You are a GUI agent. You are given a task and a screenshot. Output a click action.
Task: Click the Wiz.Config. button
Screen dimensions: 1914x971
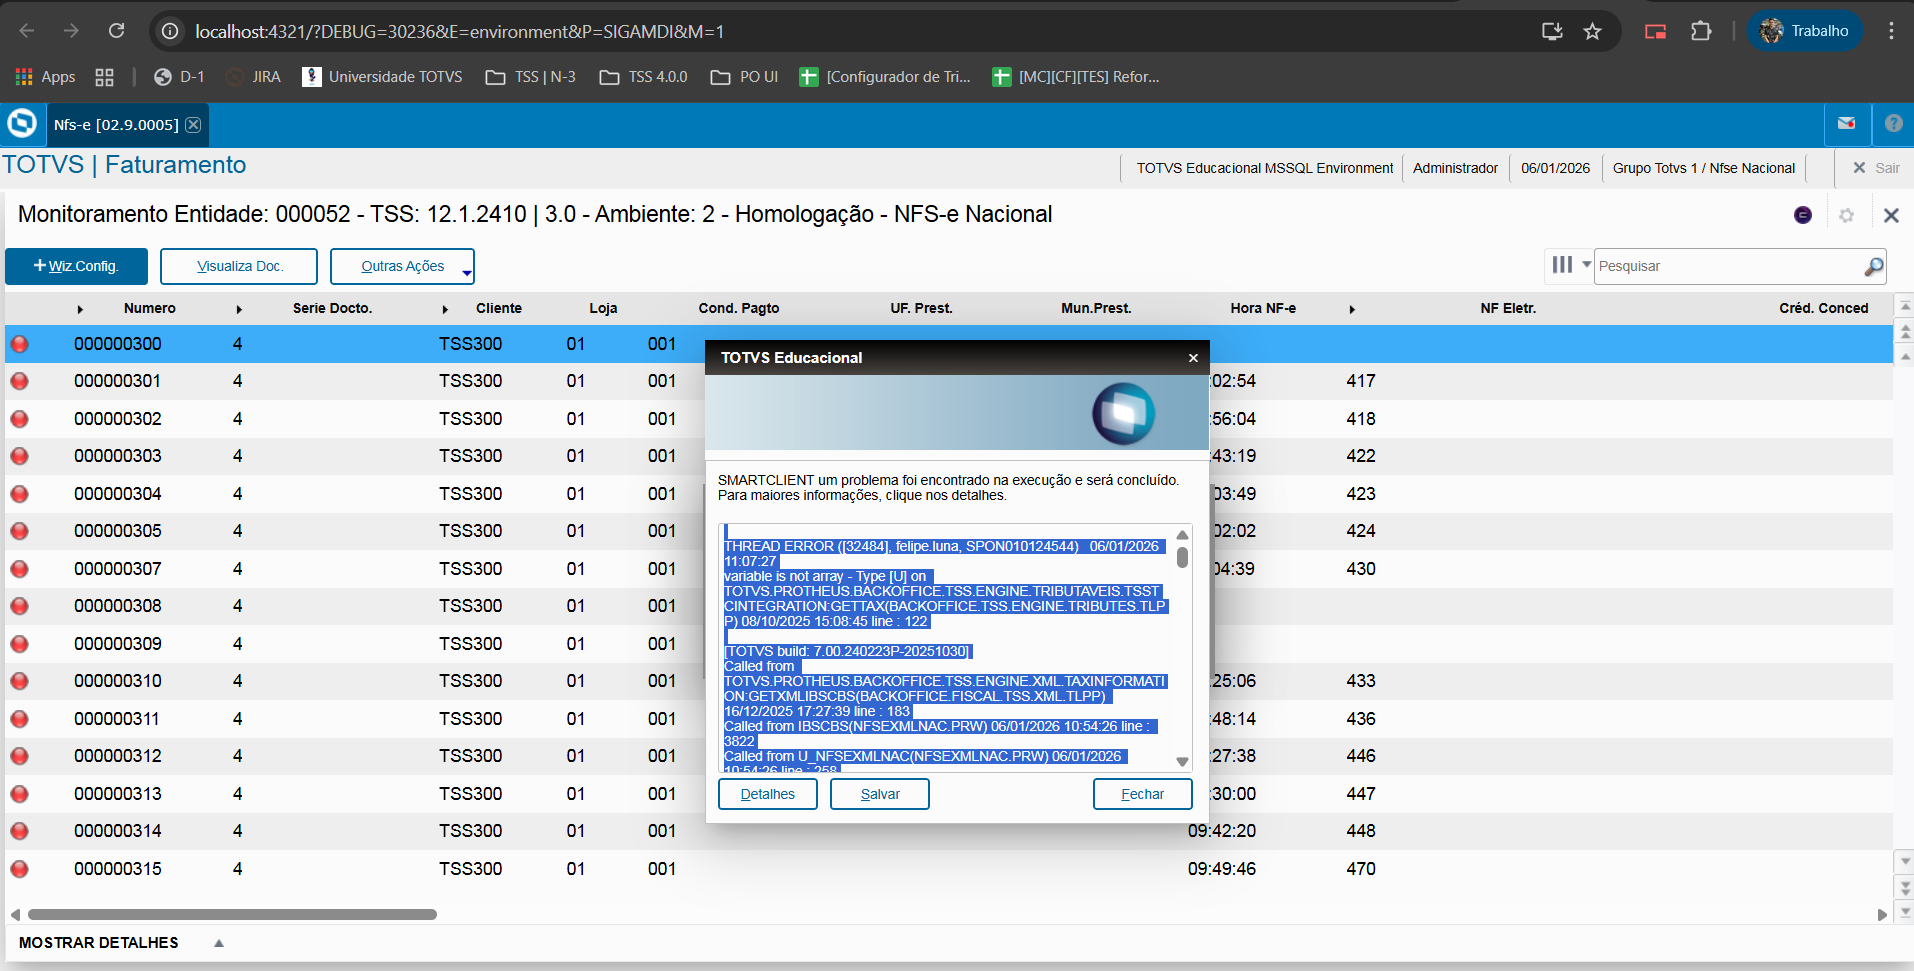point(76,266)
